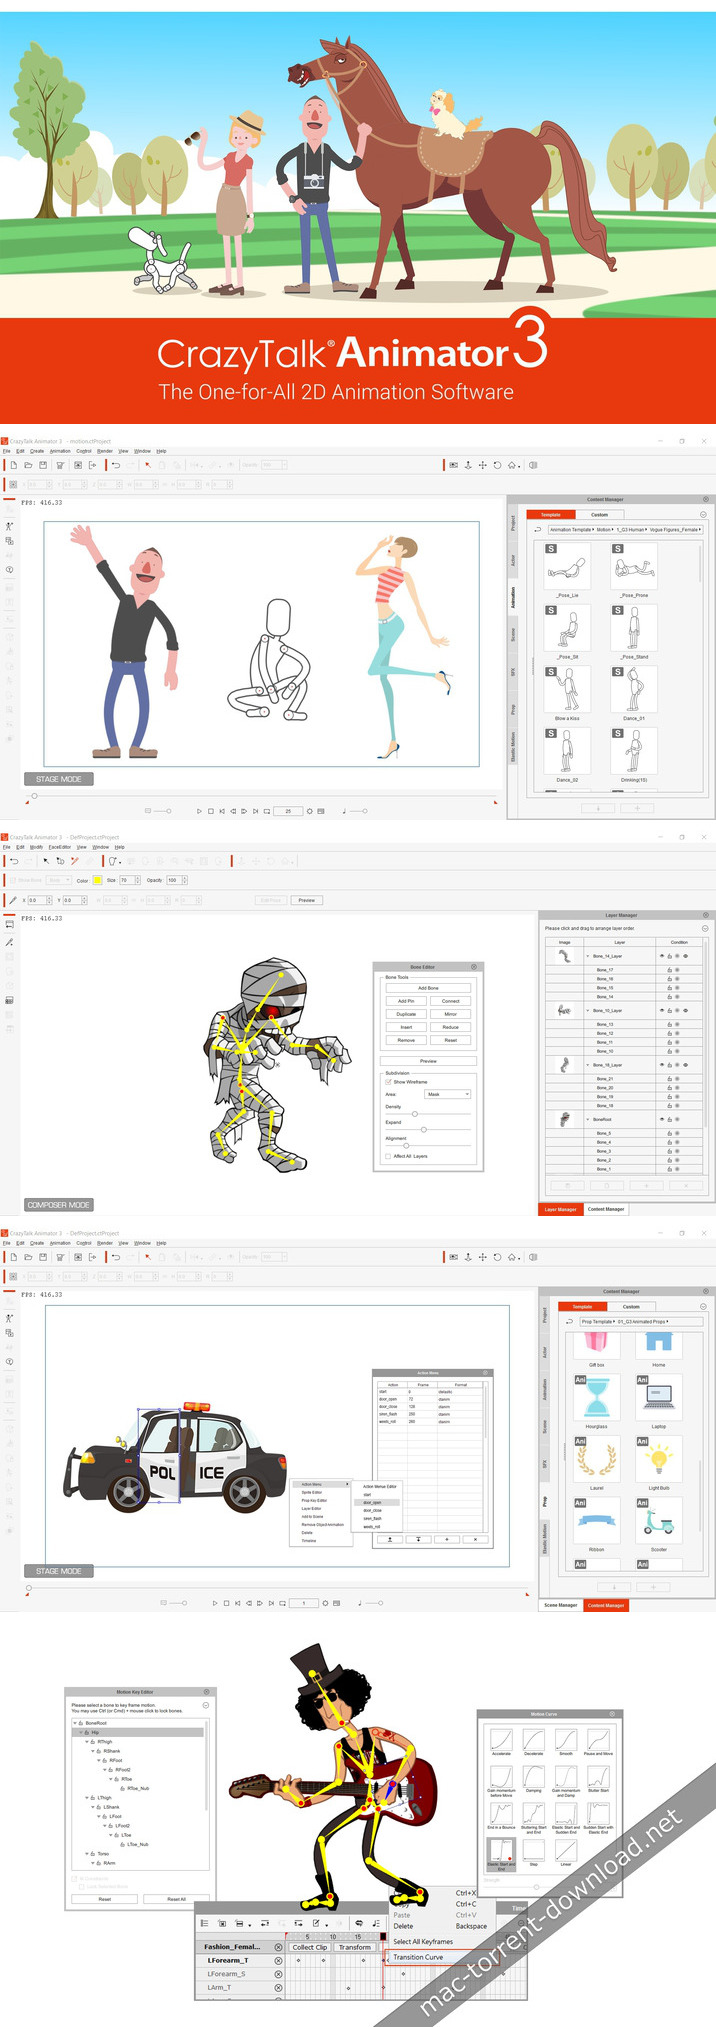Select Accelerate curve in Motion Curve panel
Image resolution: width=716 pixels, height=2027 pixels.
(x=501, y=1742)
